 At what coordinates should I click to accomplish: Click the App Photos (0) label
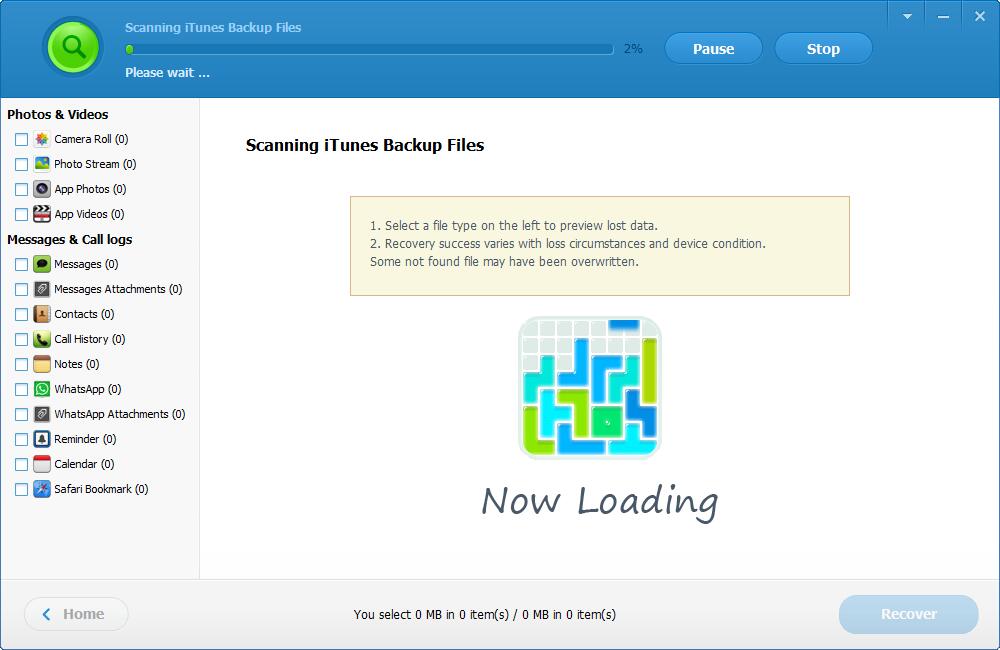[x=90, y=189]
